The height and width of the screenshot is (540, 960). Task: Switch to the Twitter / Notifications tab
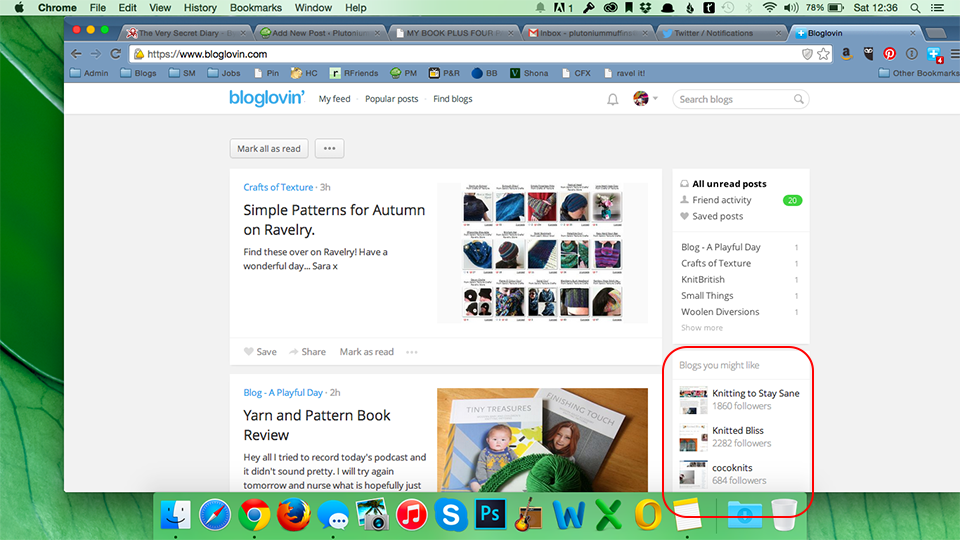720,33
